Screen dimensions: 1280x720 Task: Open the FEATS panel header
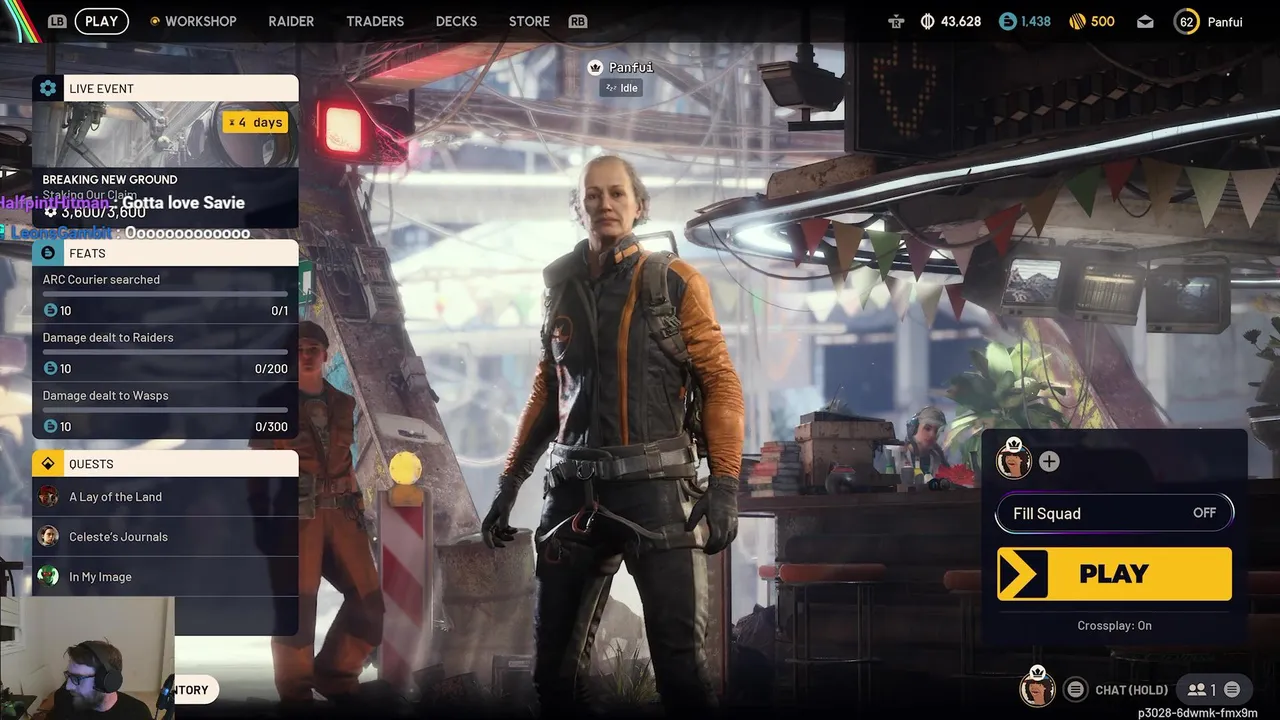(x=165, y=253)
